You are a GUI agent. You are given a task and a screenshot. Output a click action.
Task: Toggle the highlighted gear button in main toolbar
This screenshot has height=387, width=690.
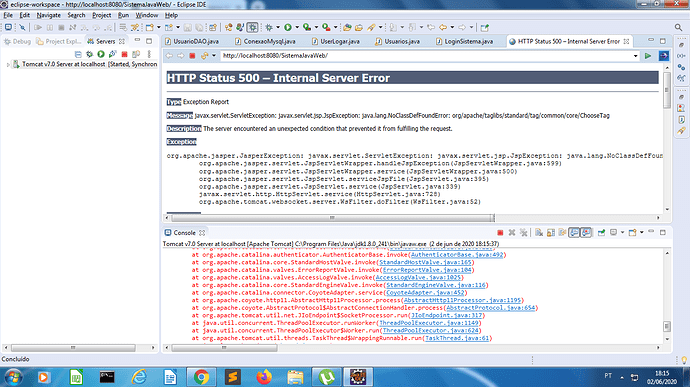click(x=252, y=27)
